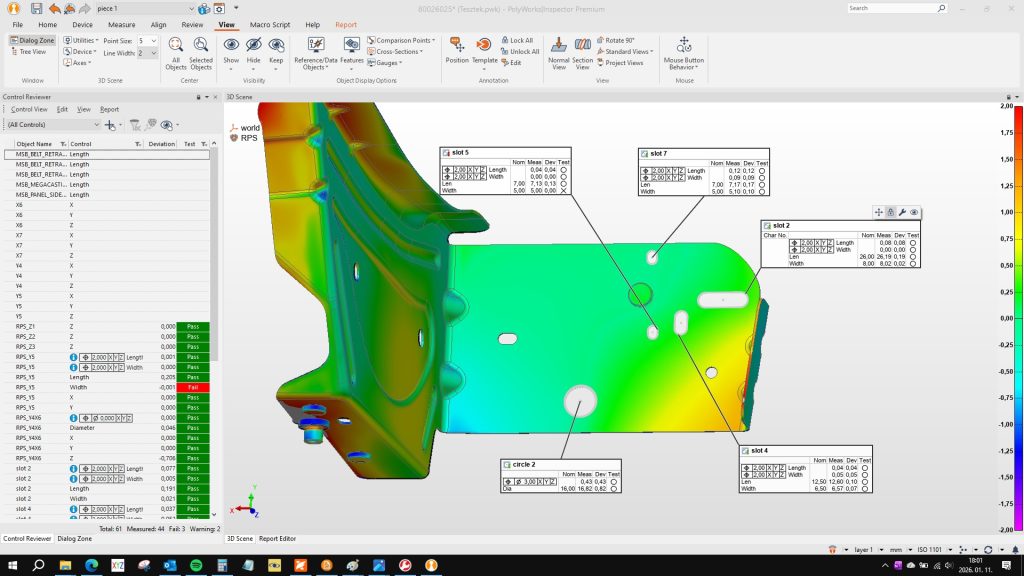
Task: Toggle the Dialog Zone window option
Action: (x=32, y=40)
